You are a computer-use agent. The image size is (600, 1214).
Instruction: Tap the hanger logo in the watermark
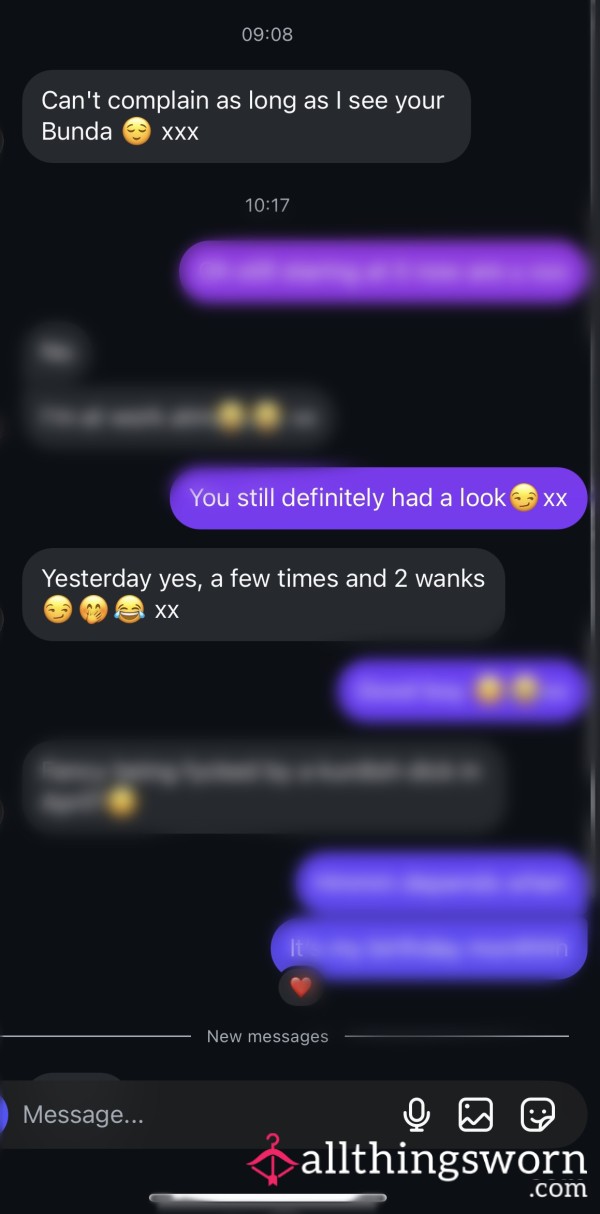[x=271, y=1163]
